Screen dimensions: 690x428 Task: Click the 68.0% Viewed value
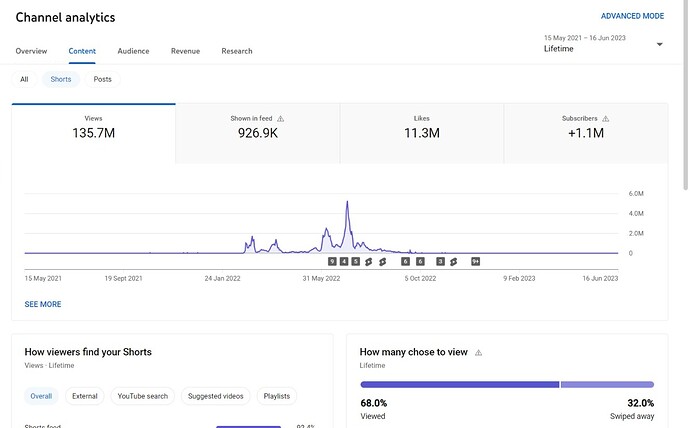coord(374,403)
